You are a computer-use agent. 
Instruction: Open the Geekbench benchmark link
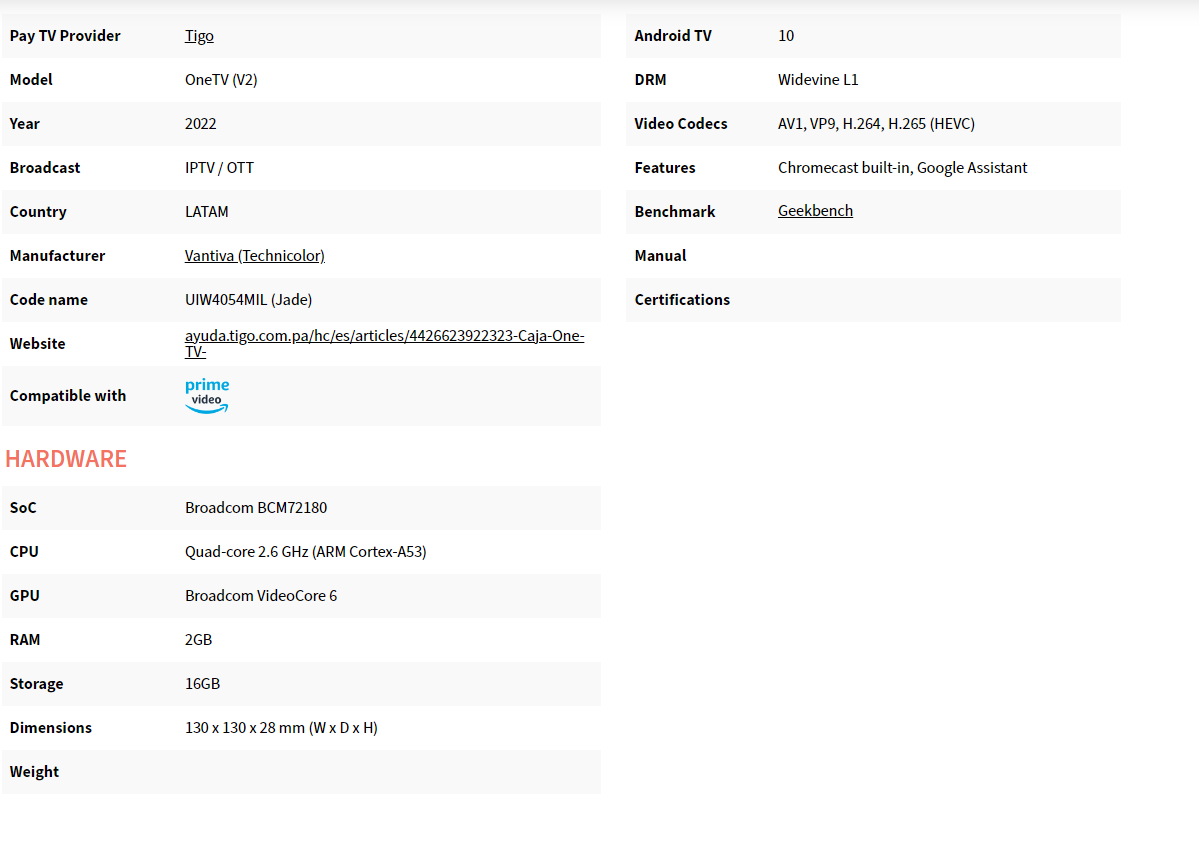click(x=815, y=211)
